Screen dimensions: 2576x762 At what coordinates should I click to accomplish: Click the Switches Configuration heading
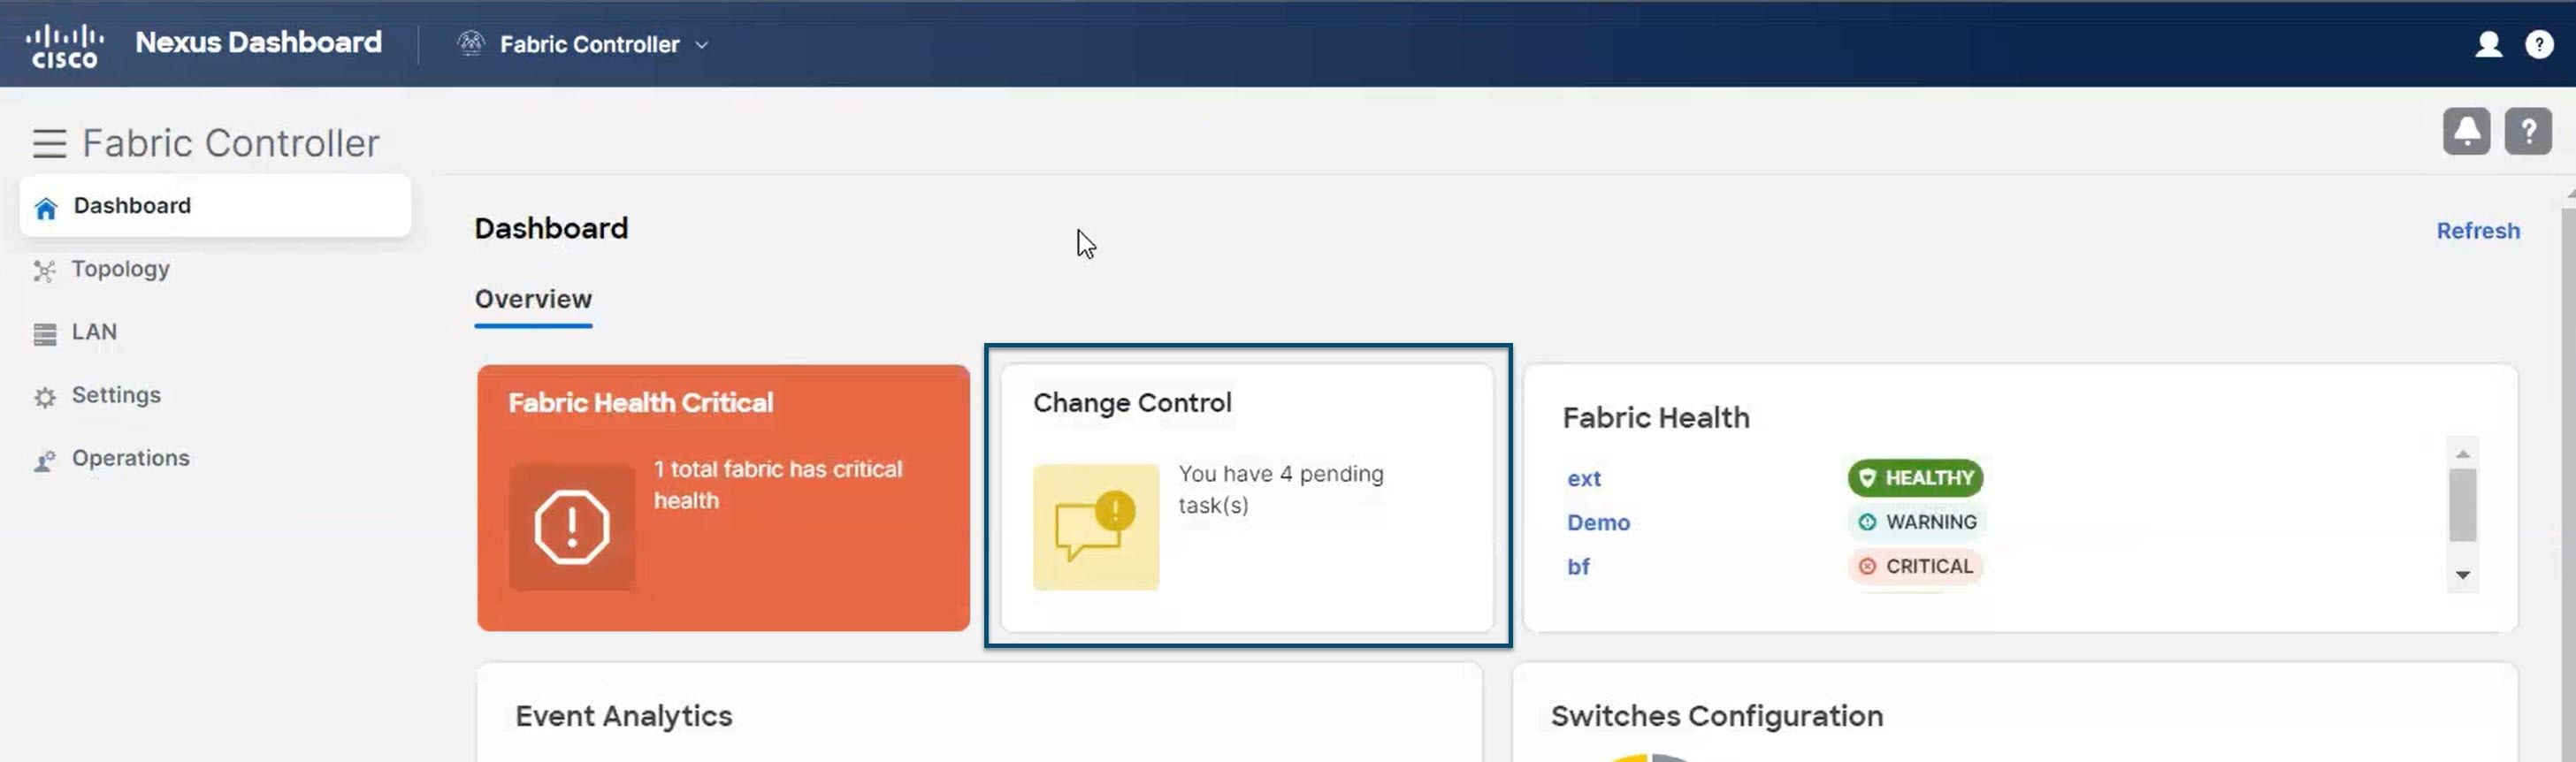1717,716
